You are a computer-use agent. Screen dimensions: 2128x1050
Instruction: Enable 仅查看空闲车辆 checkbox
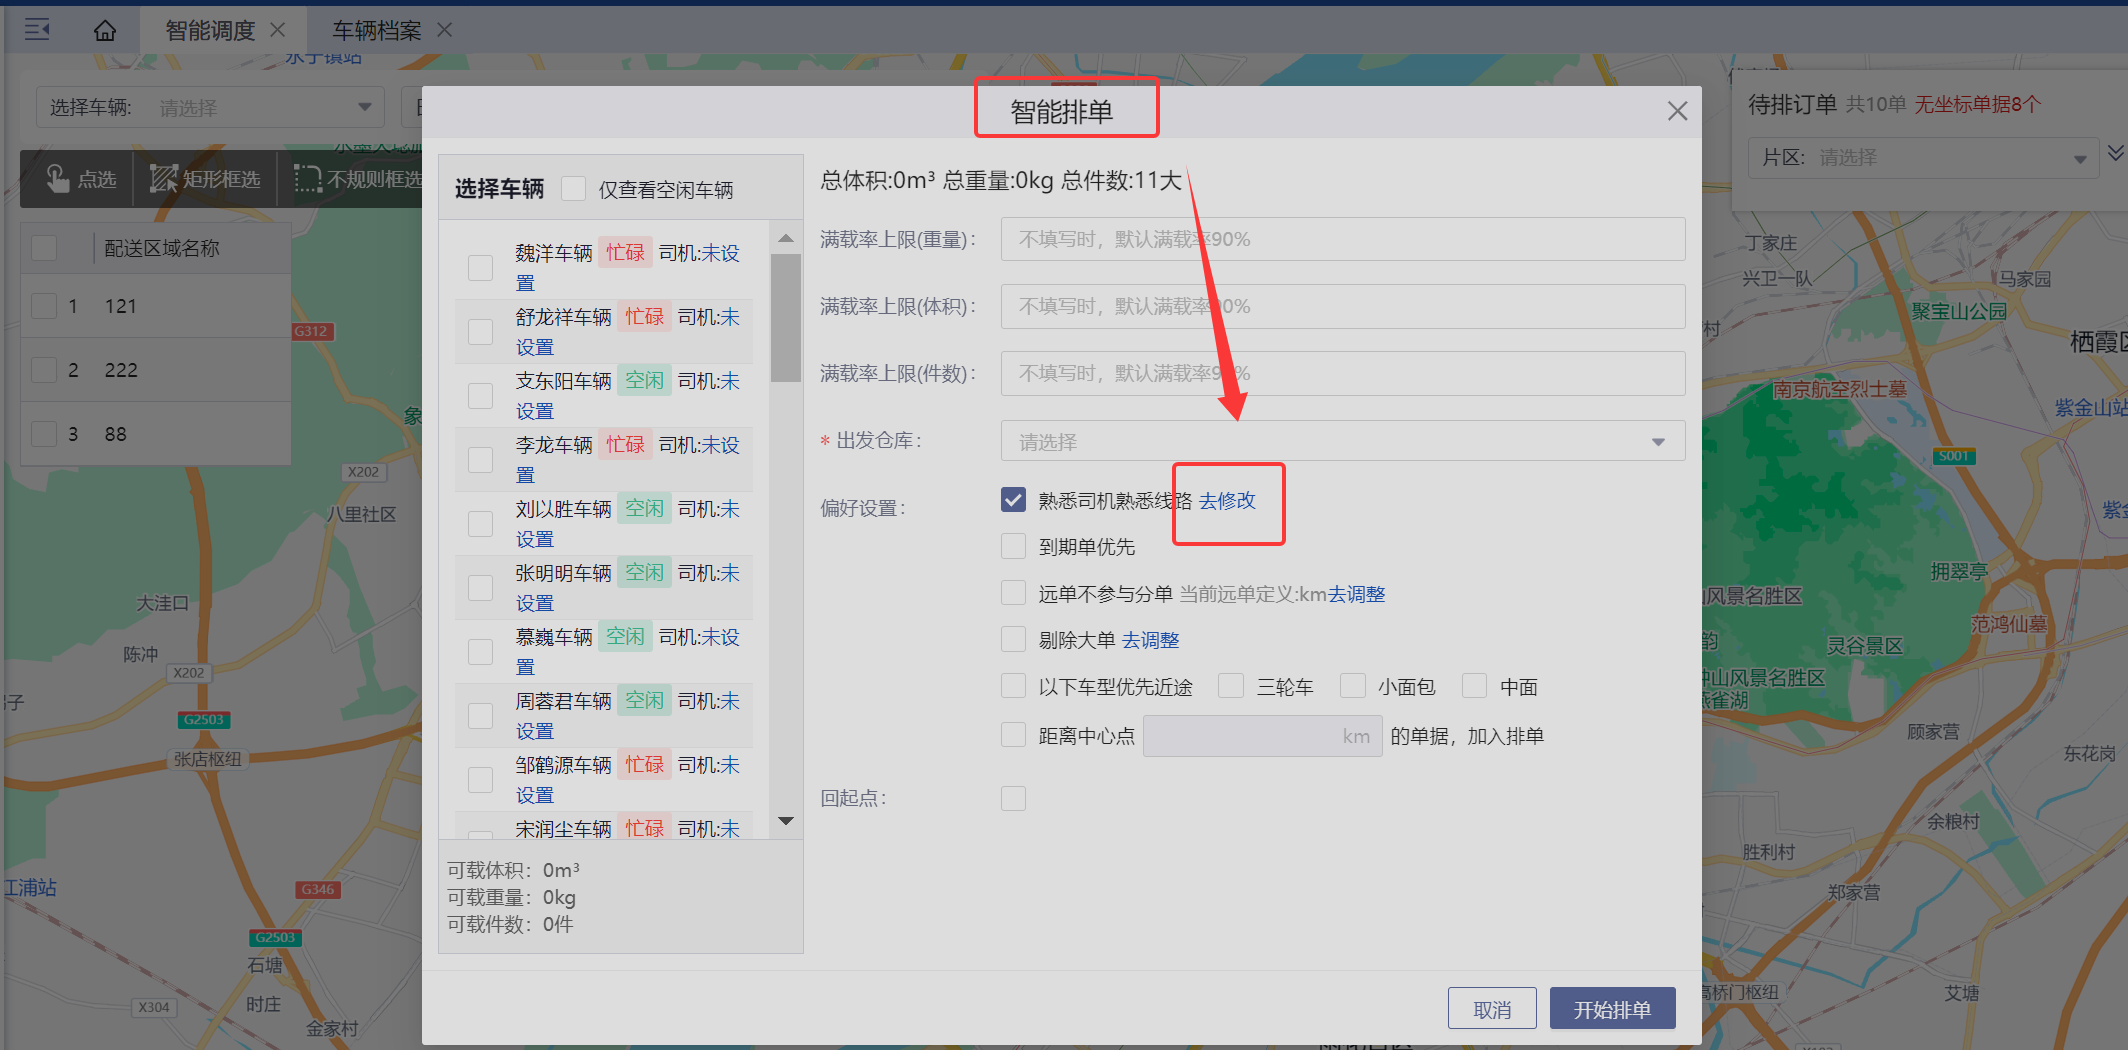[x=574, y=189]
